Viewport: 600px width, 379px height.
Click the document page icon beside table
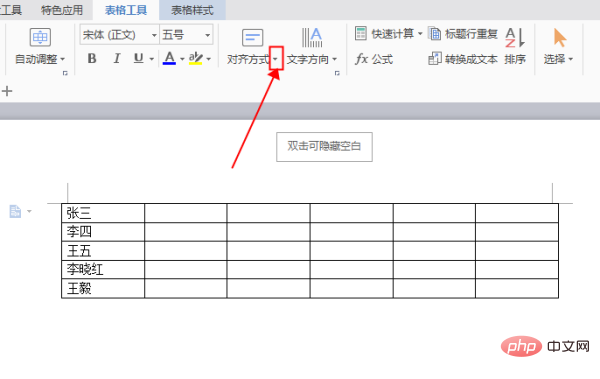click(15, 211)
